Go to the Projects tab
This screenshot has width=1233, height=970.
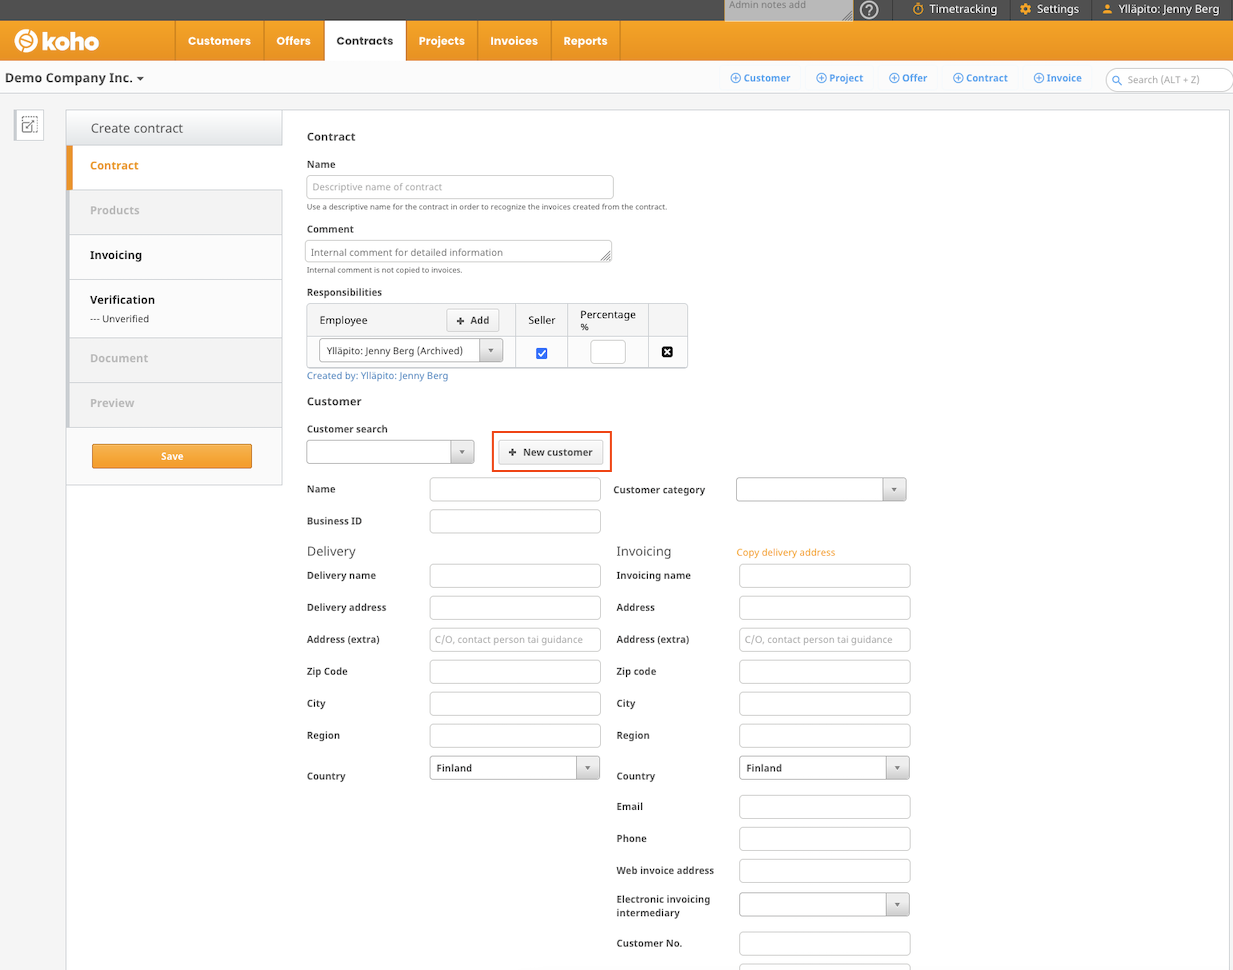pyautogui.click(x=442, y=41)
